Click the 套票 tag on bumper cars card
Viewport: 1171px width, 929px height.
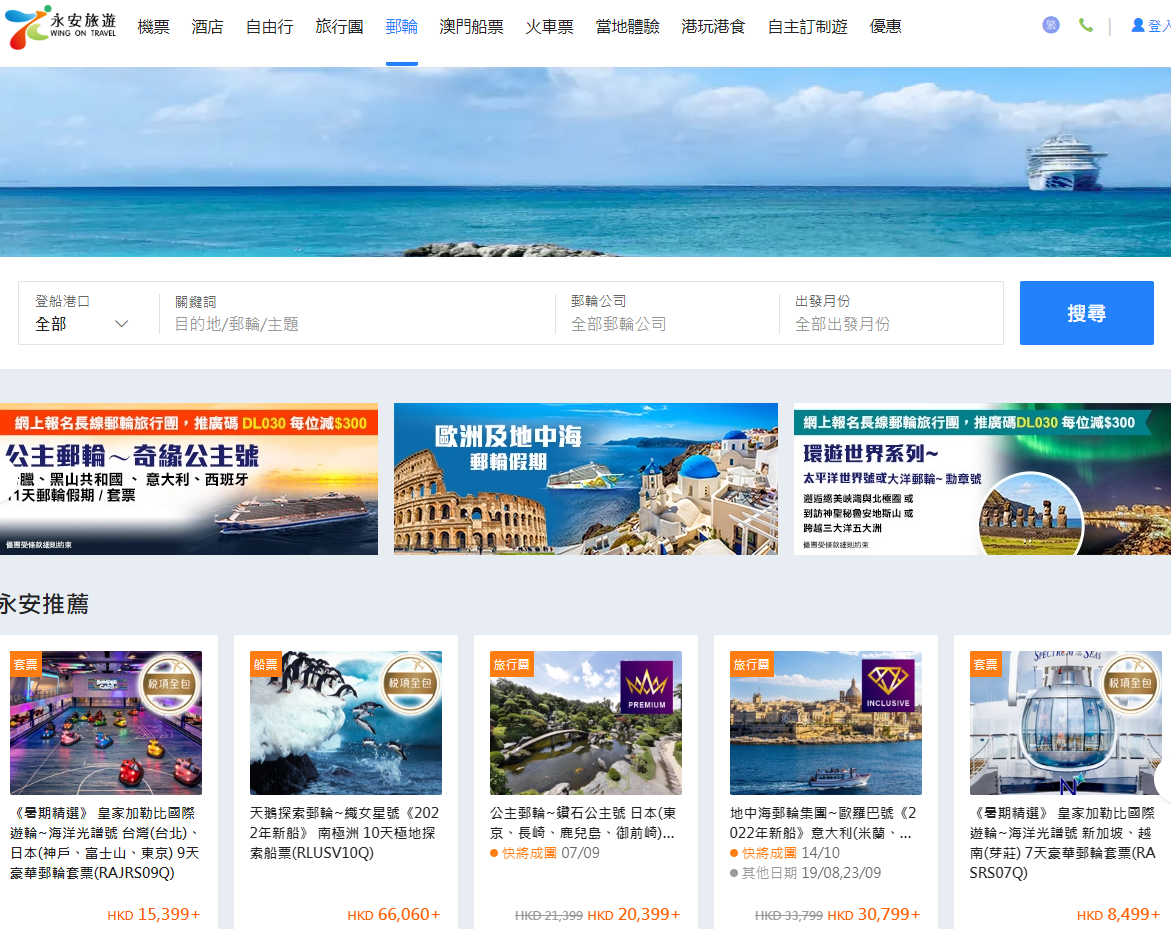tap(26, 664)
